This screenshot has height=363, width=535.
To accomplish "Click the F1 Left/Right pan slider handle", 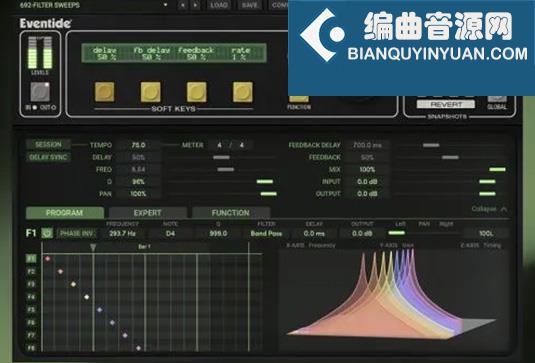I will [396, 233].
